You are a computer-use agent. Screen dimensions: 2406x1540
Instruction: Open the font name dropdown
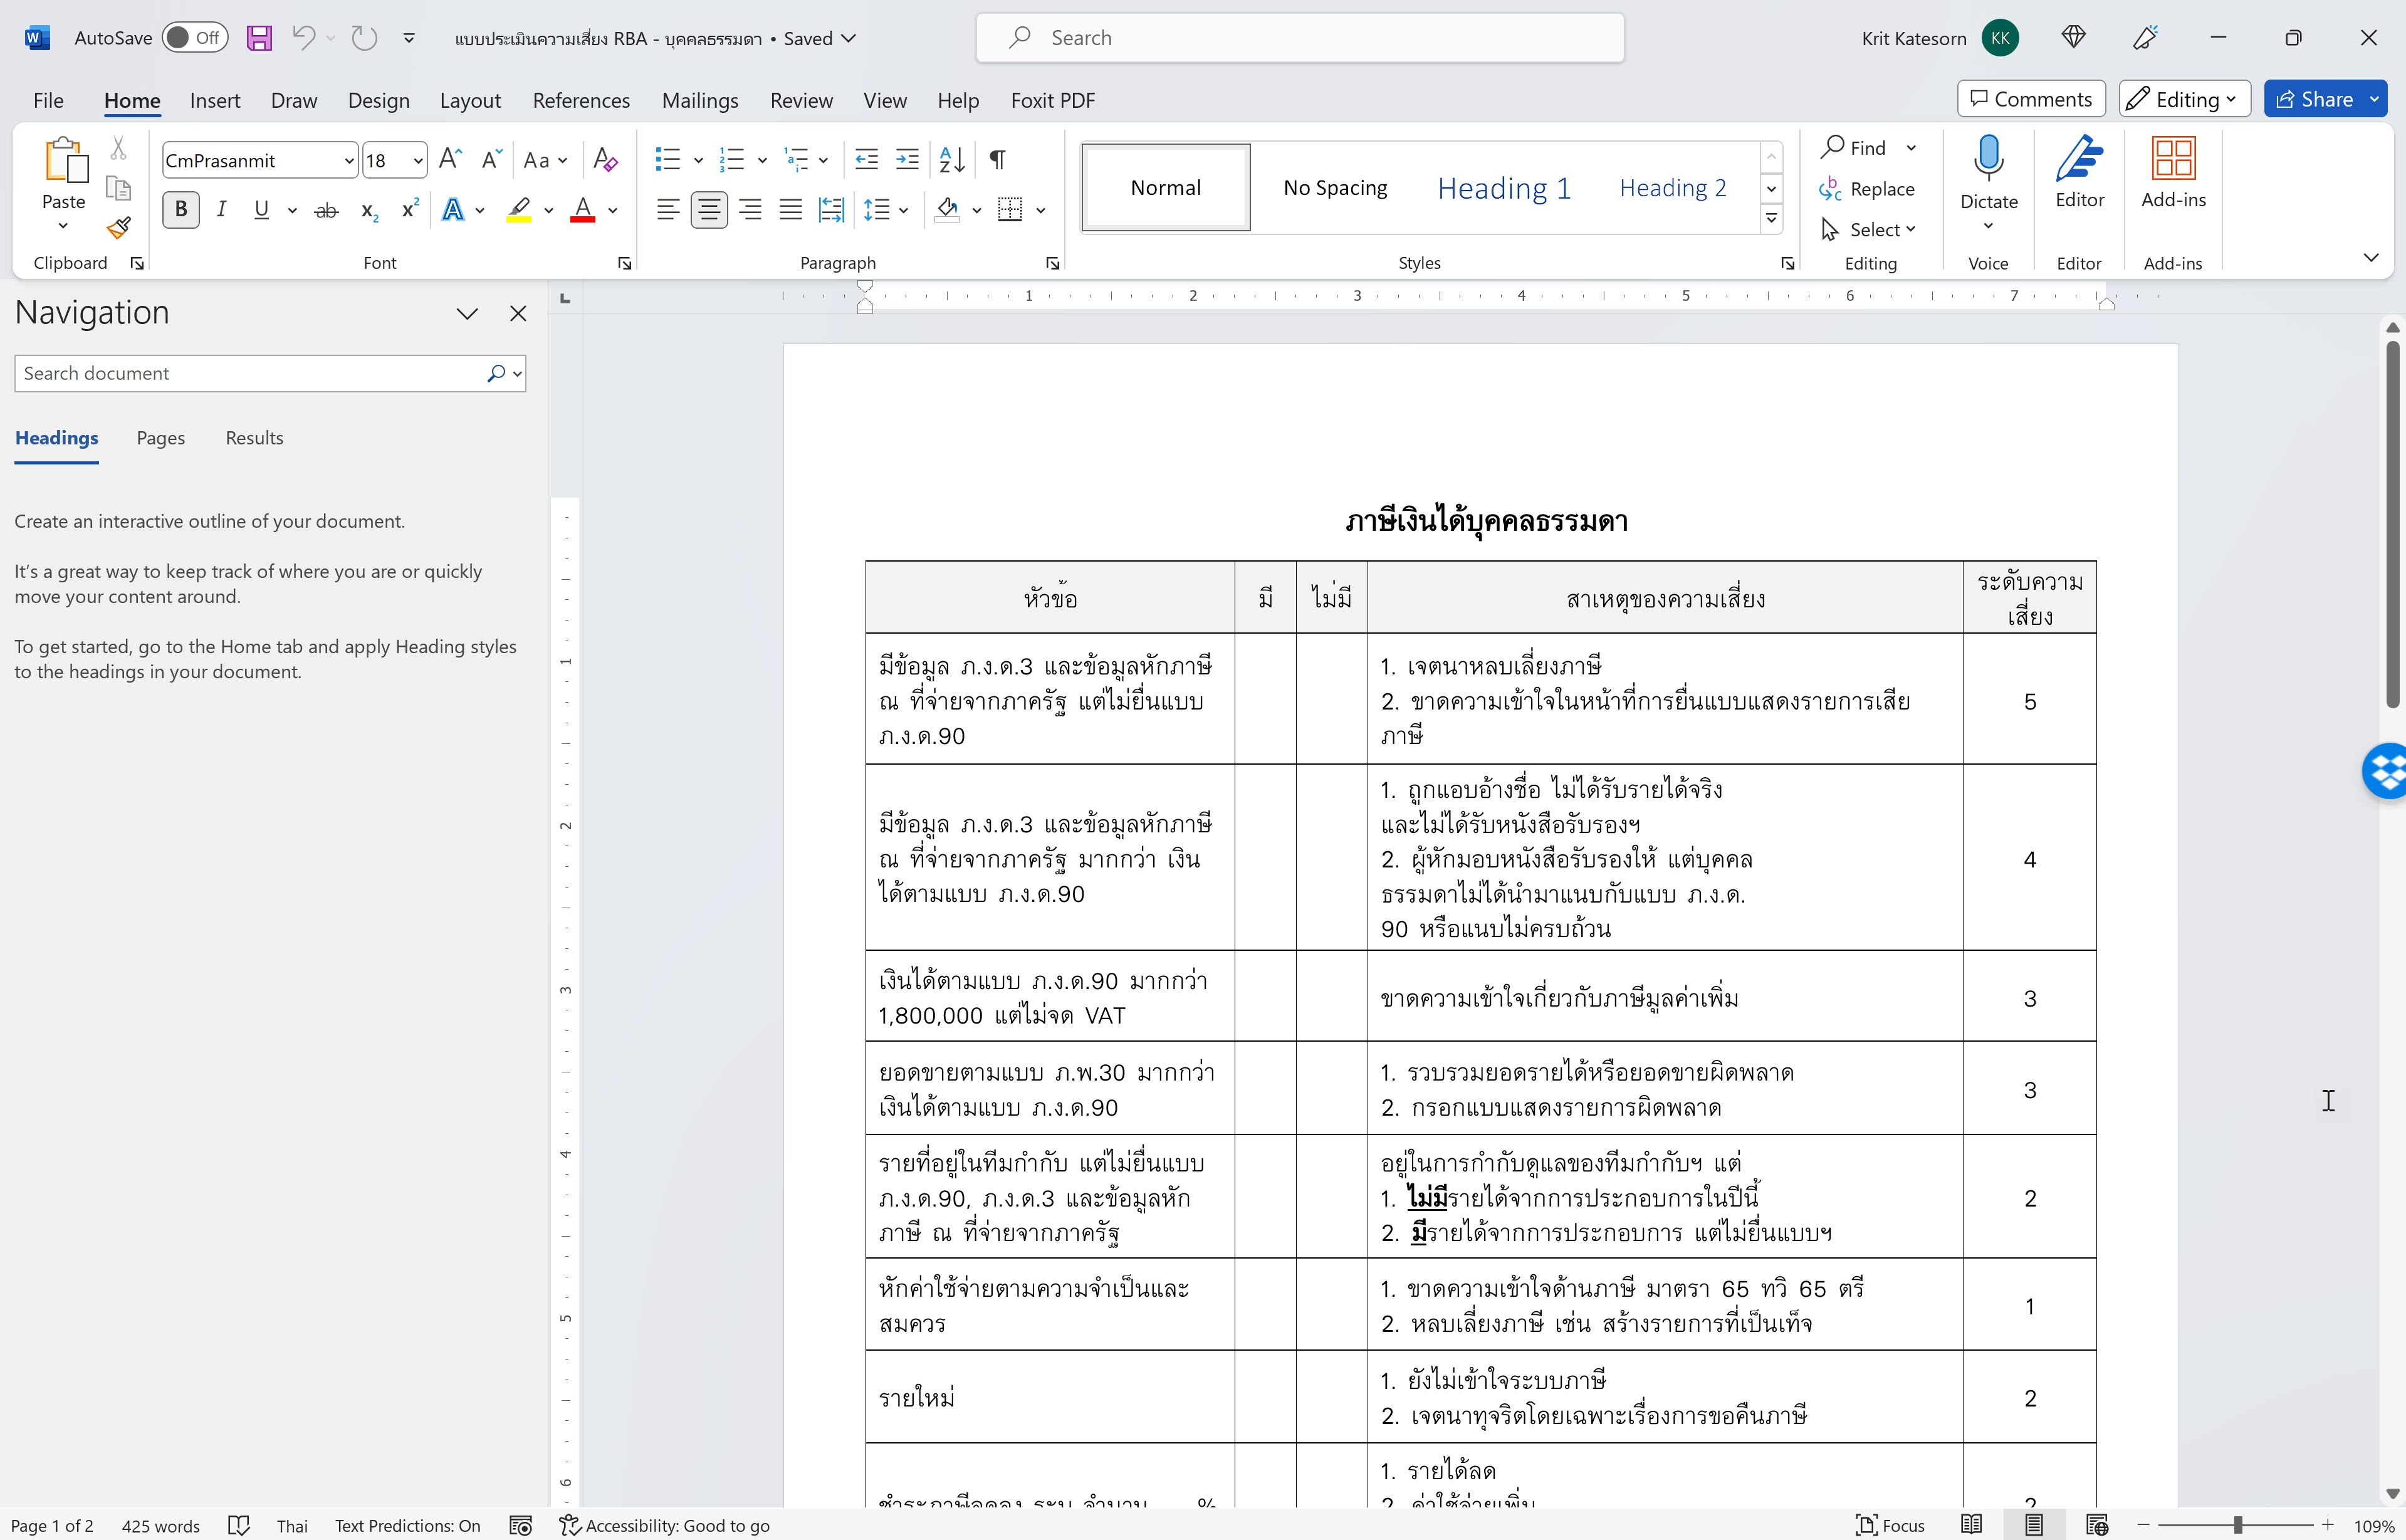click(348, 160)
